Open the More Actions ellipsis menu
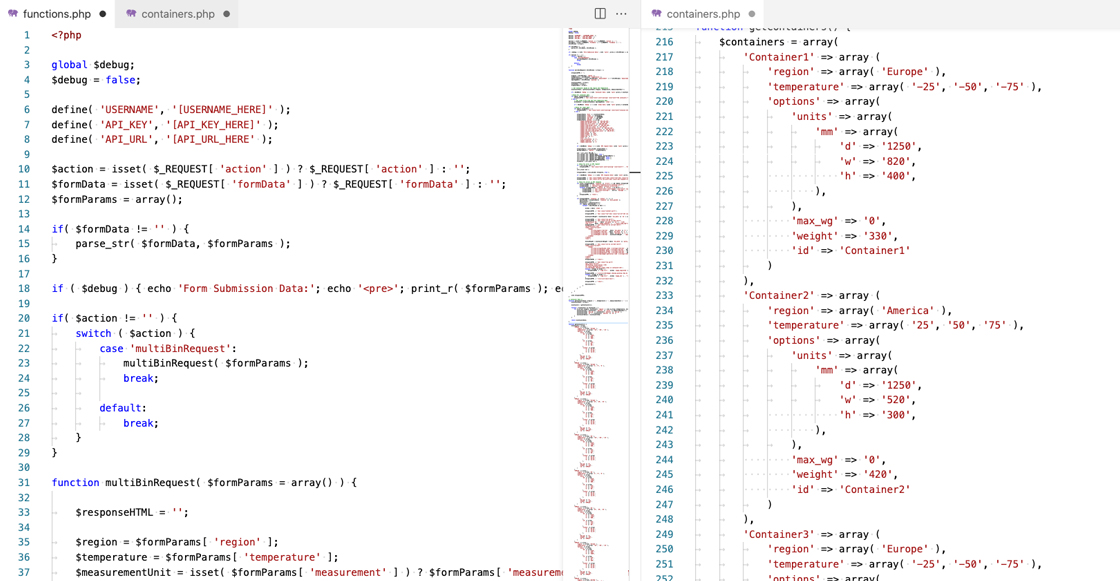 point(622,14)
